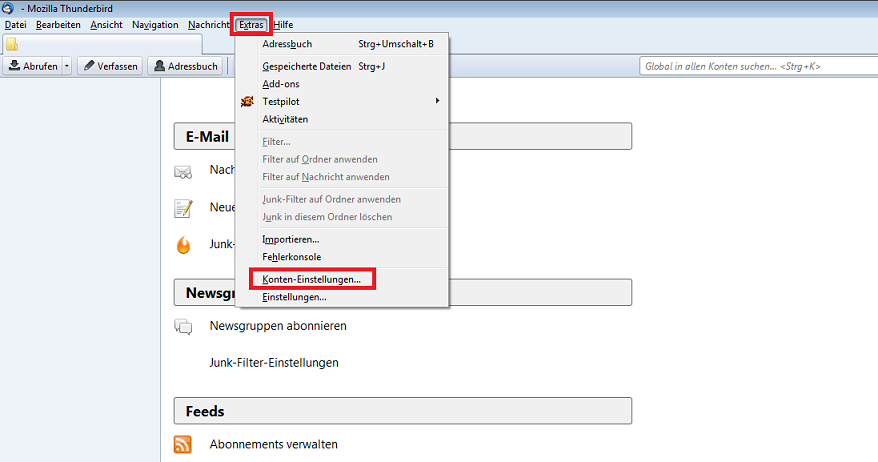Open the Navigation menu
878x462 pixels.
pos(155,25)
